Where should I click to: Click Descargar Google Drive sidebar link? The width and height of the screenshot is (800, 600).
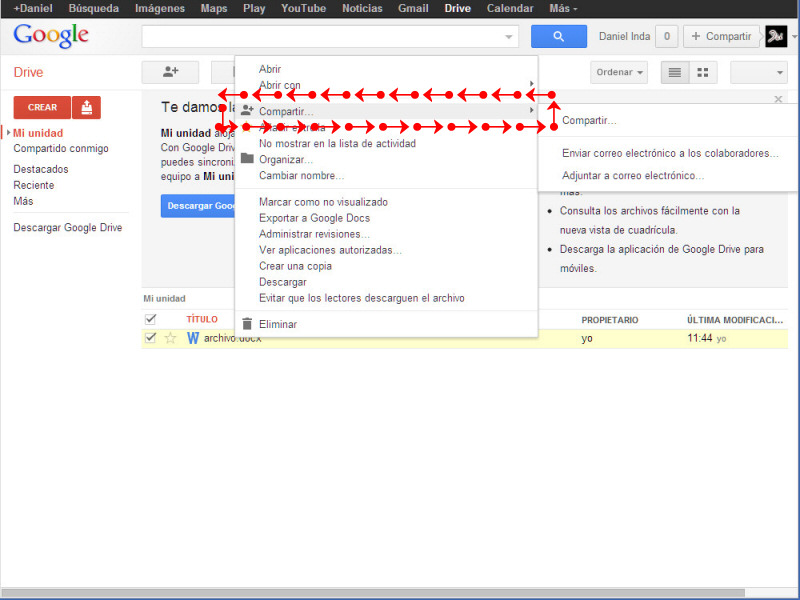point(68,228)
